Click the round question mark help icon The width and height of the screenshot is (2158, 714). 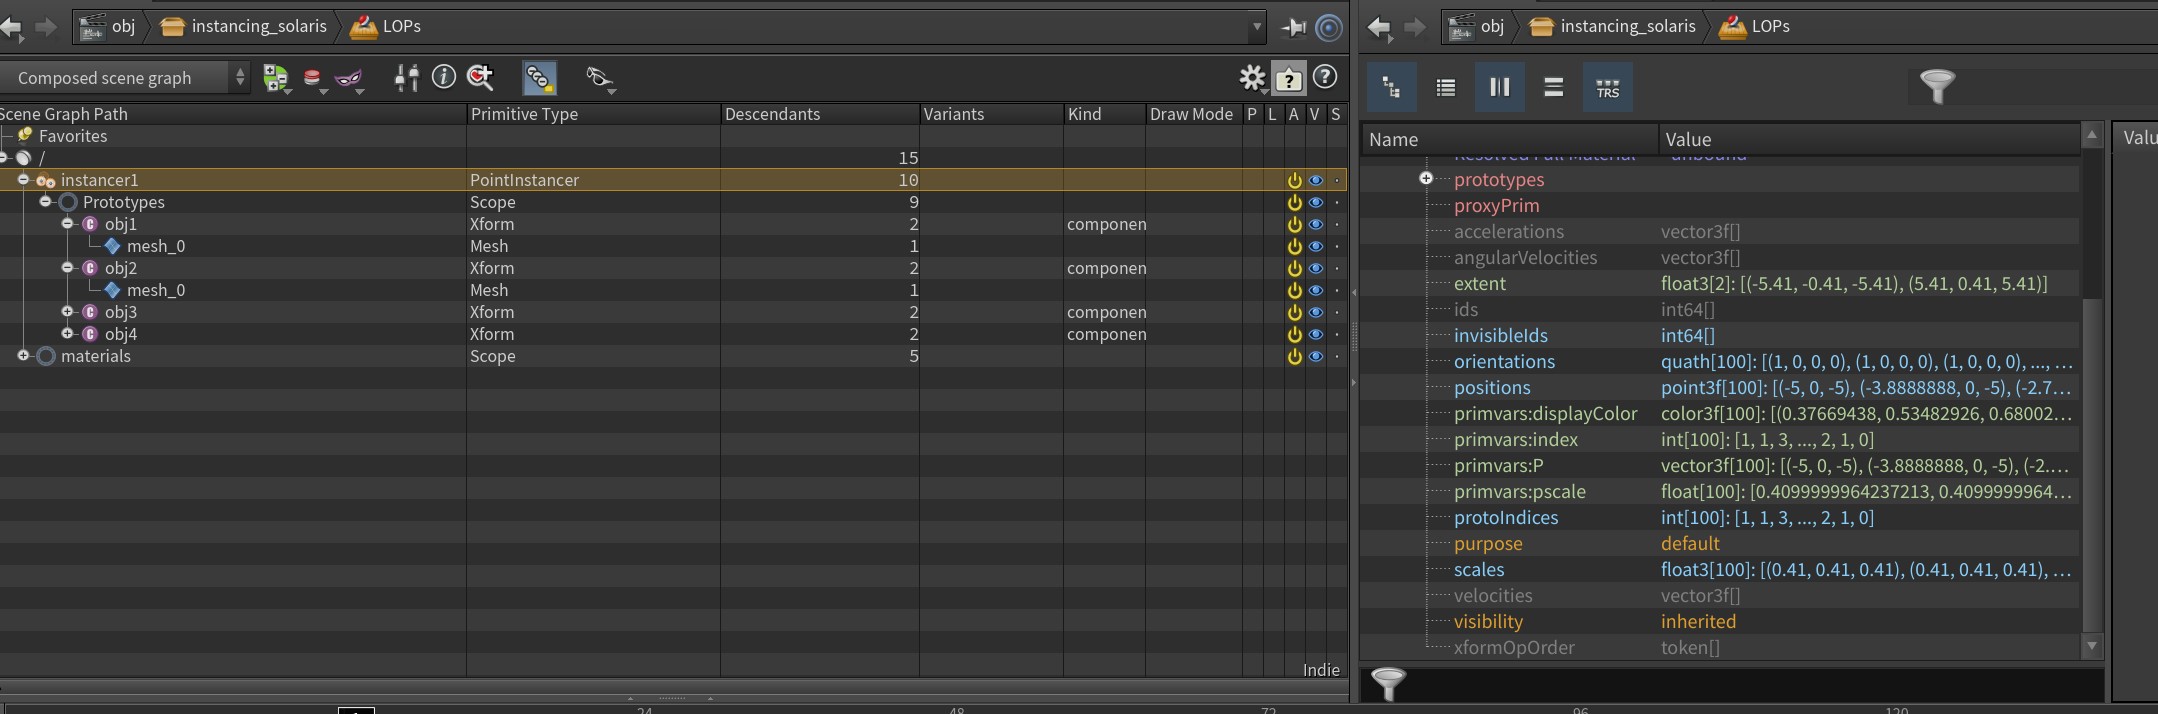coord(1325,77)
